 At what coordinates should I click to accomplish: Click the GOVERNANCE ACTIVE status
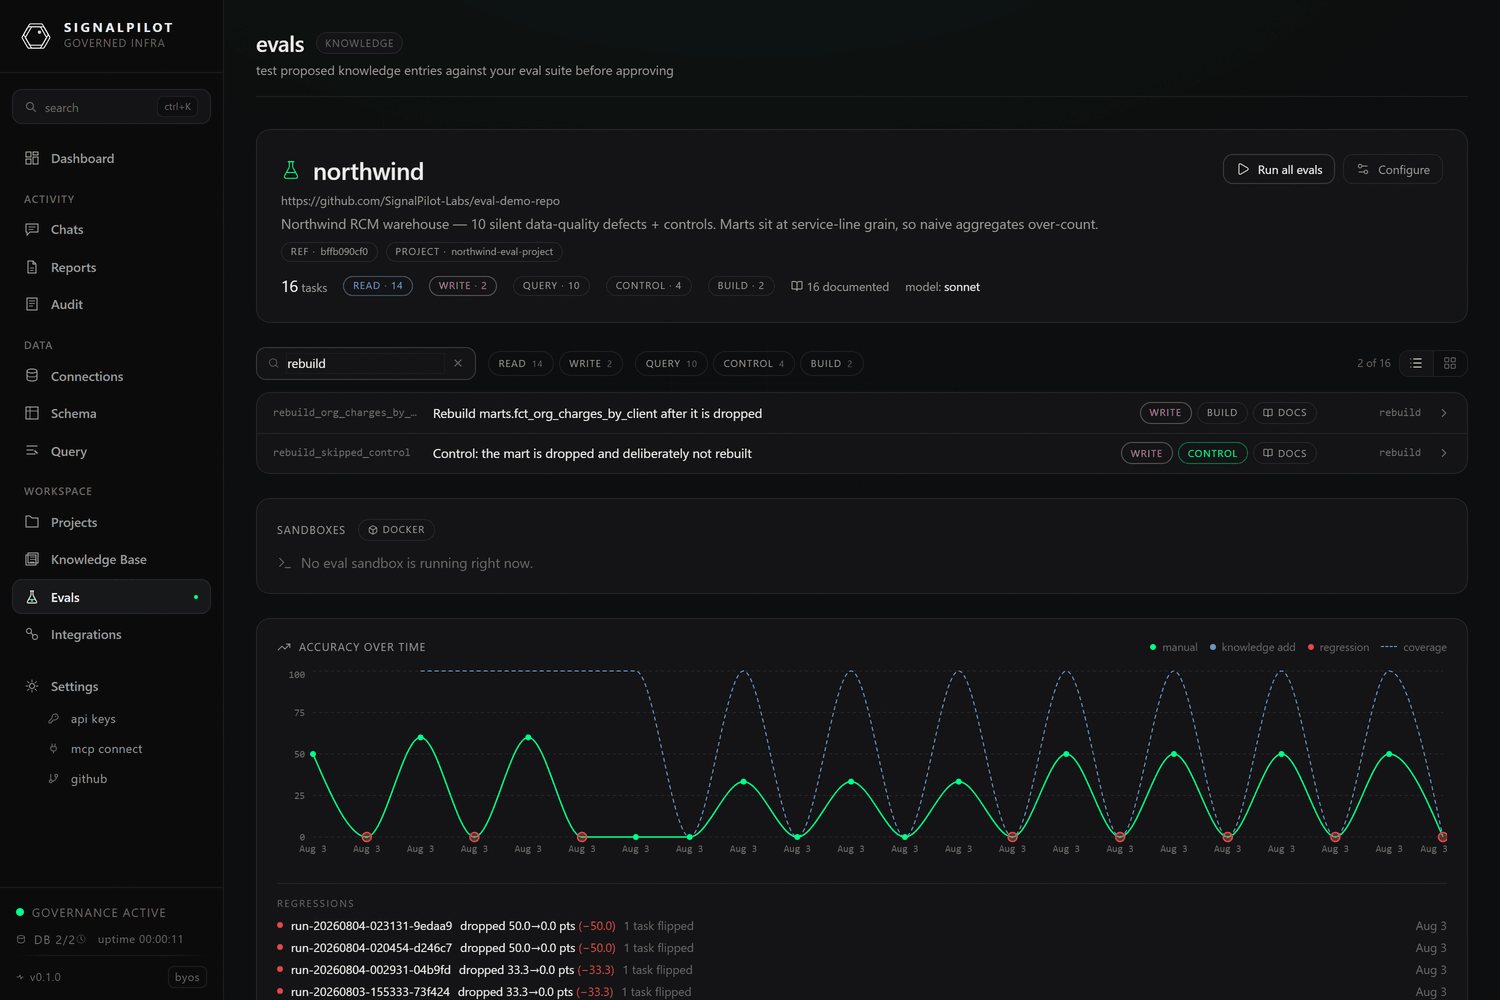click(91, 912)
